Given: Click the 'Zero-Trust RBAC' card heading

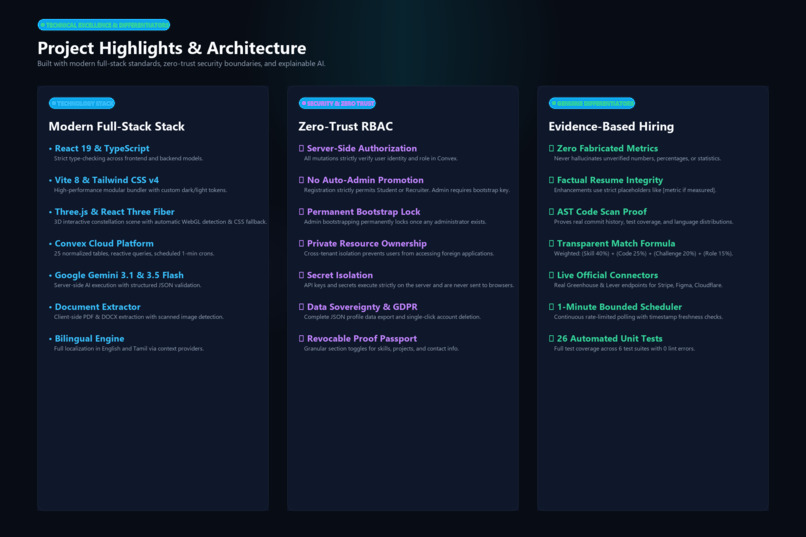Looking at the screenshot, I should 345,126.
